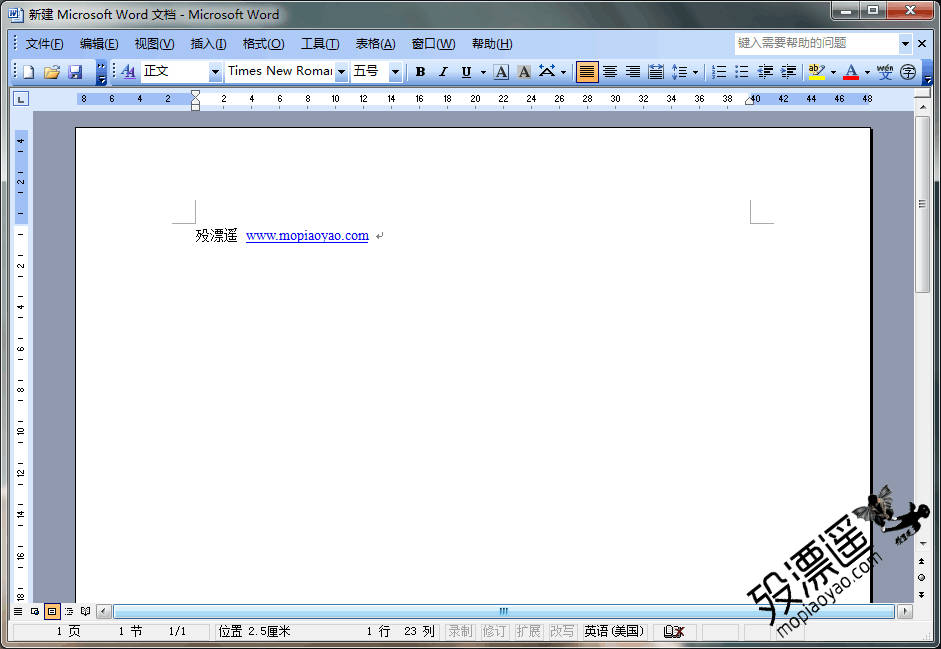The width and height of the screenshot is (941, 649).
Task: Open the 帮助(H) menu
Action: 492,44
